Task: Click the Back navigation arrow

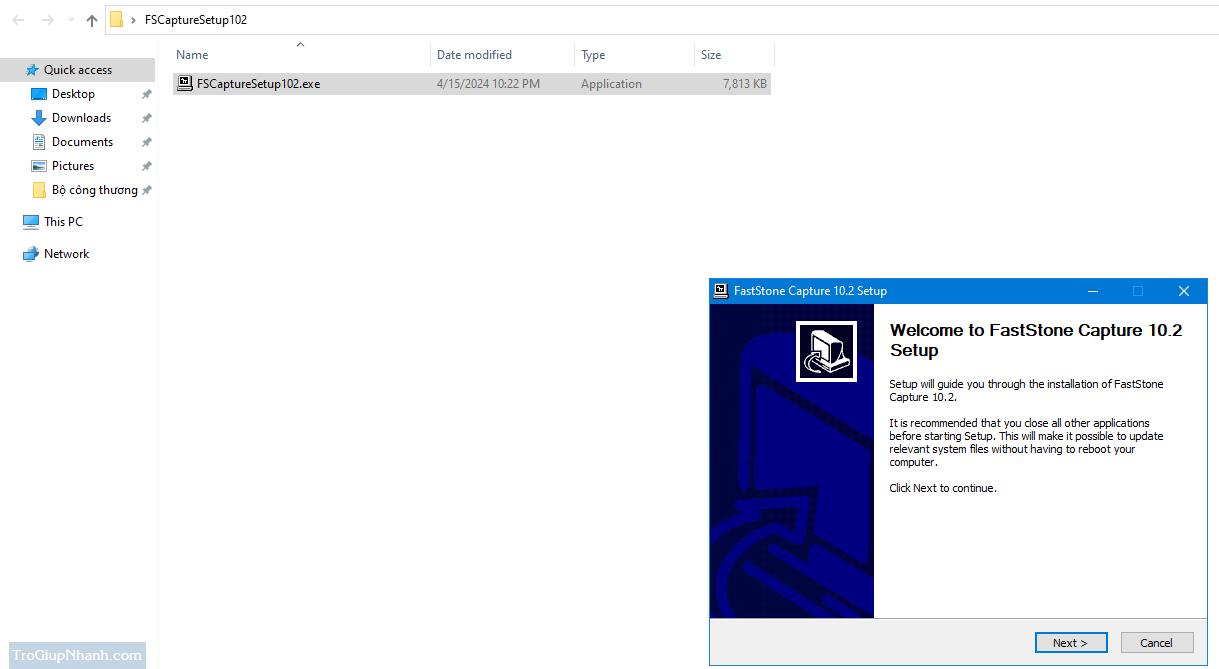Action: [18, 20]
